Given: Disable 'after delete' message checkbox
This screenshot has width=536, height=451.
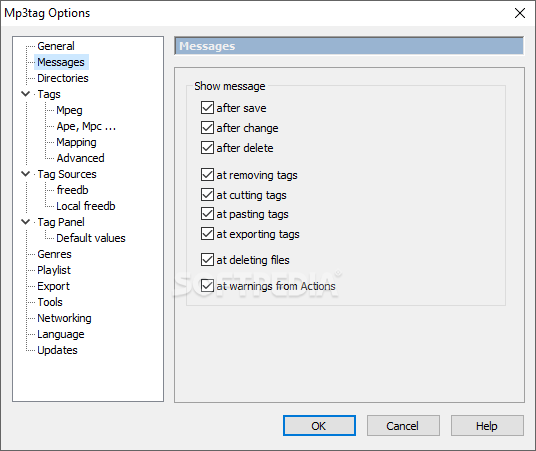Looking at the screenshot, I should (207, 148).
